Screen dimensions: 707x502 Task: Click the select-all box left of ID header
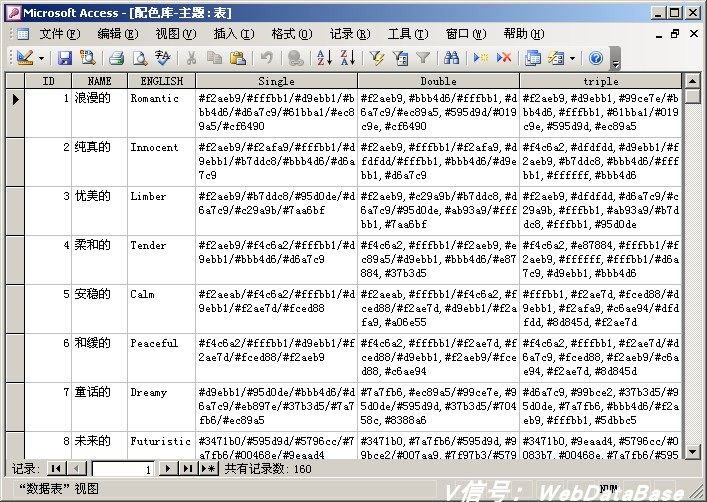tap(15, 81)
